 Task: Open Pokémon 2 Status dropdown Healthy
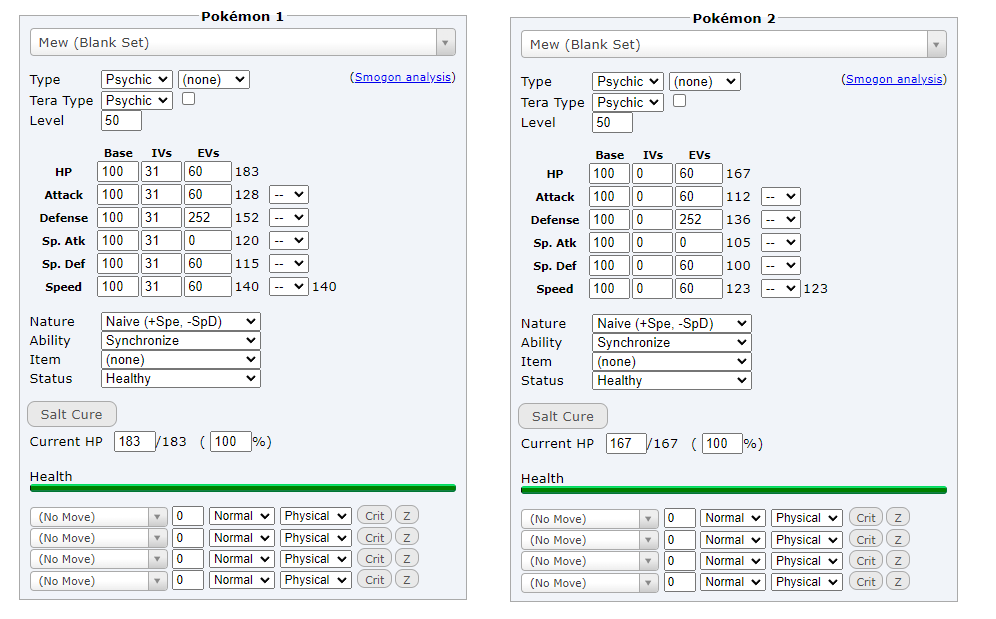pos(672,381)
